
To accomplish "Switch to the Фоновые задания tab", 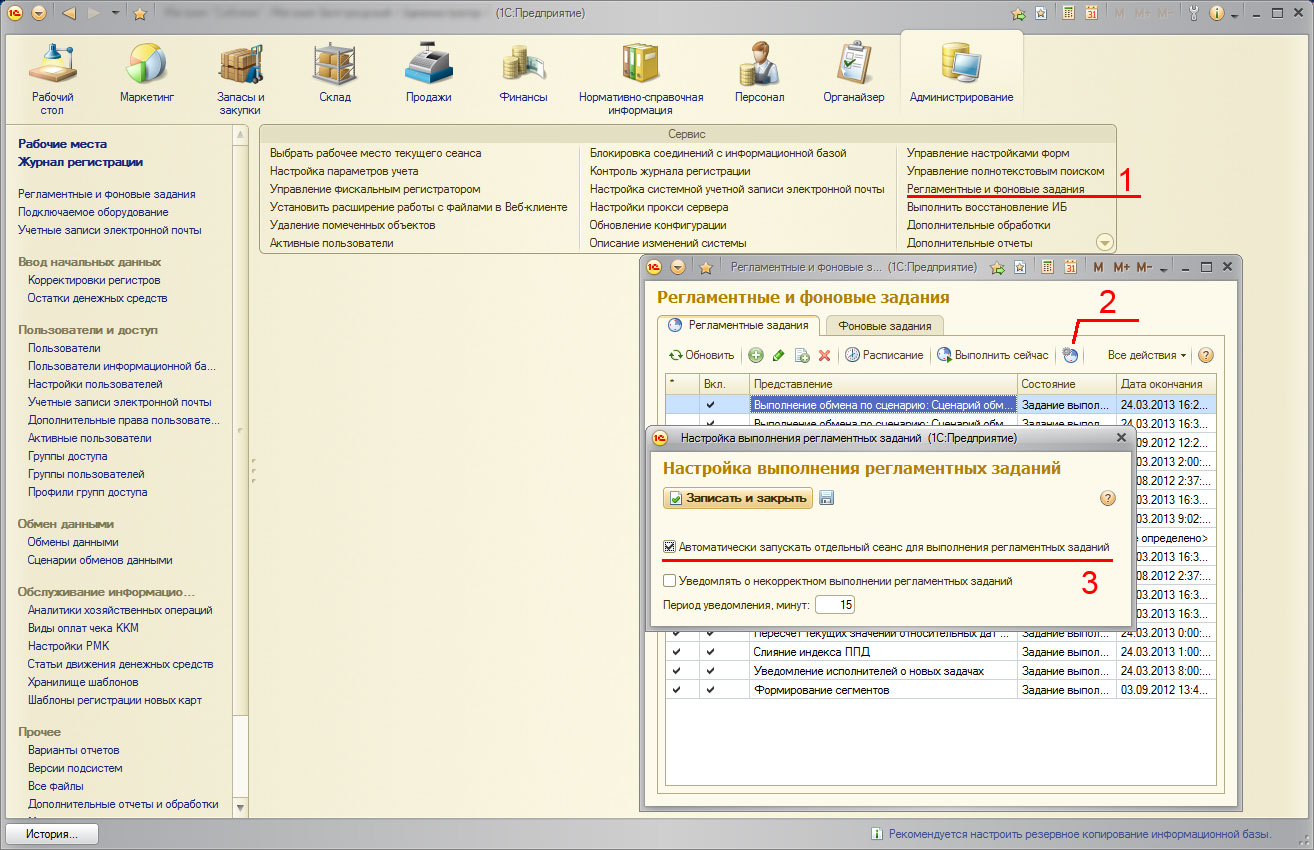I will (884, 325).
